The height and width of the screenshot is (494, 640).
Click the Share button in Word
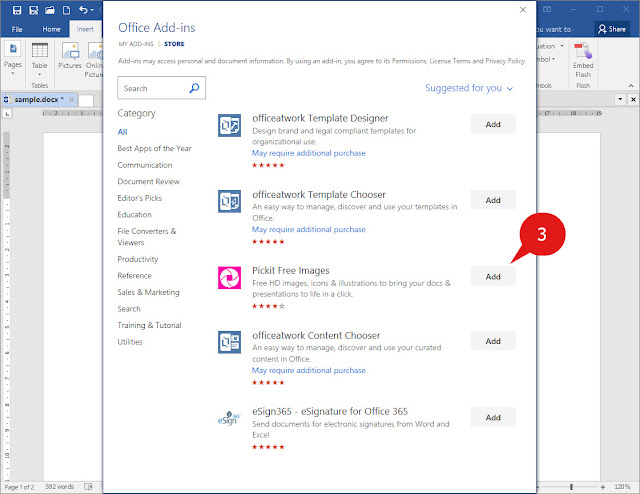click(612, 29)
